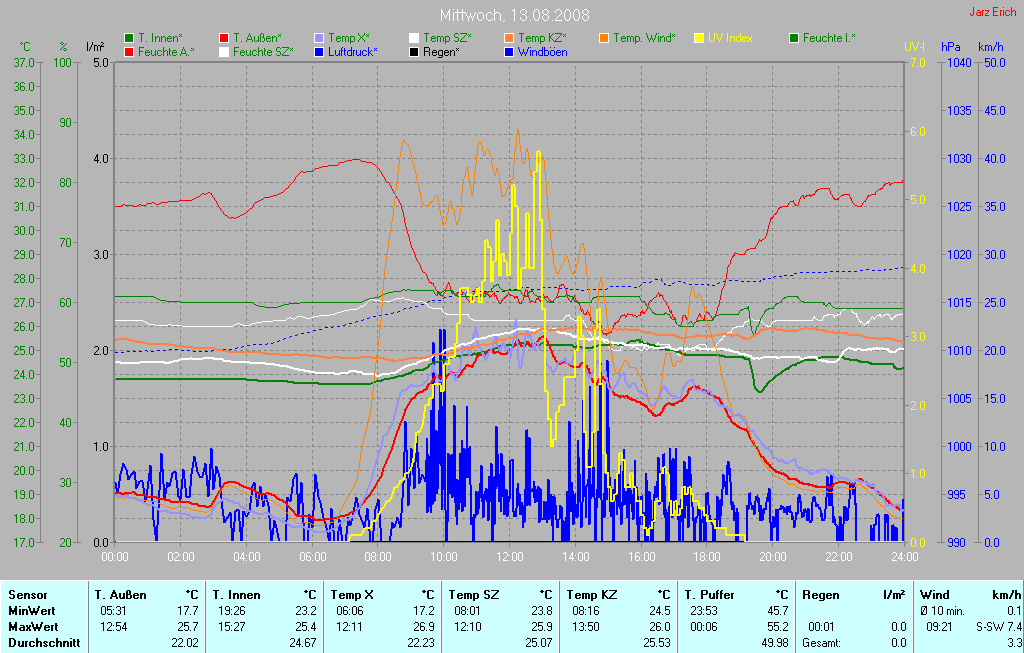Click the T. Innen* legend label
1024x653 pixels.
pyautogui.click(x=159, y=39)
